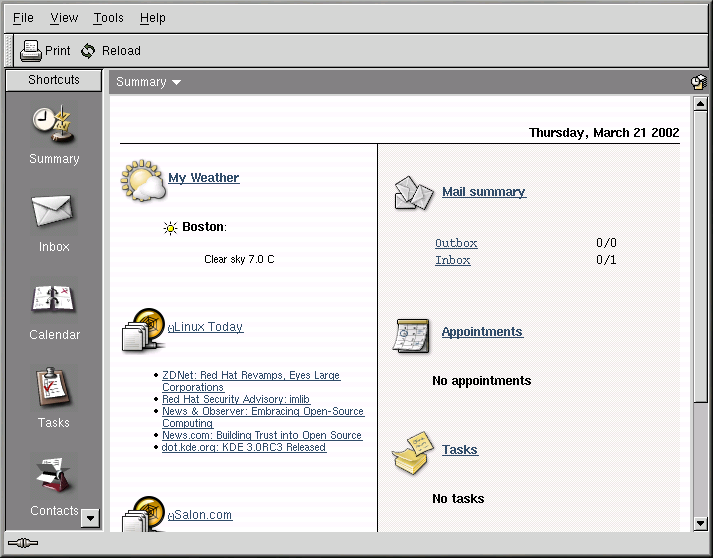
Task: Click the Appointments calendar icon
Action: [x=411, y=335]
